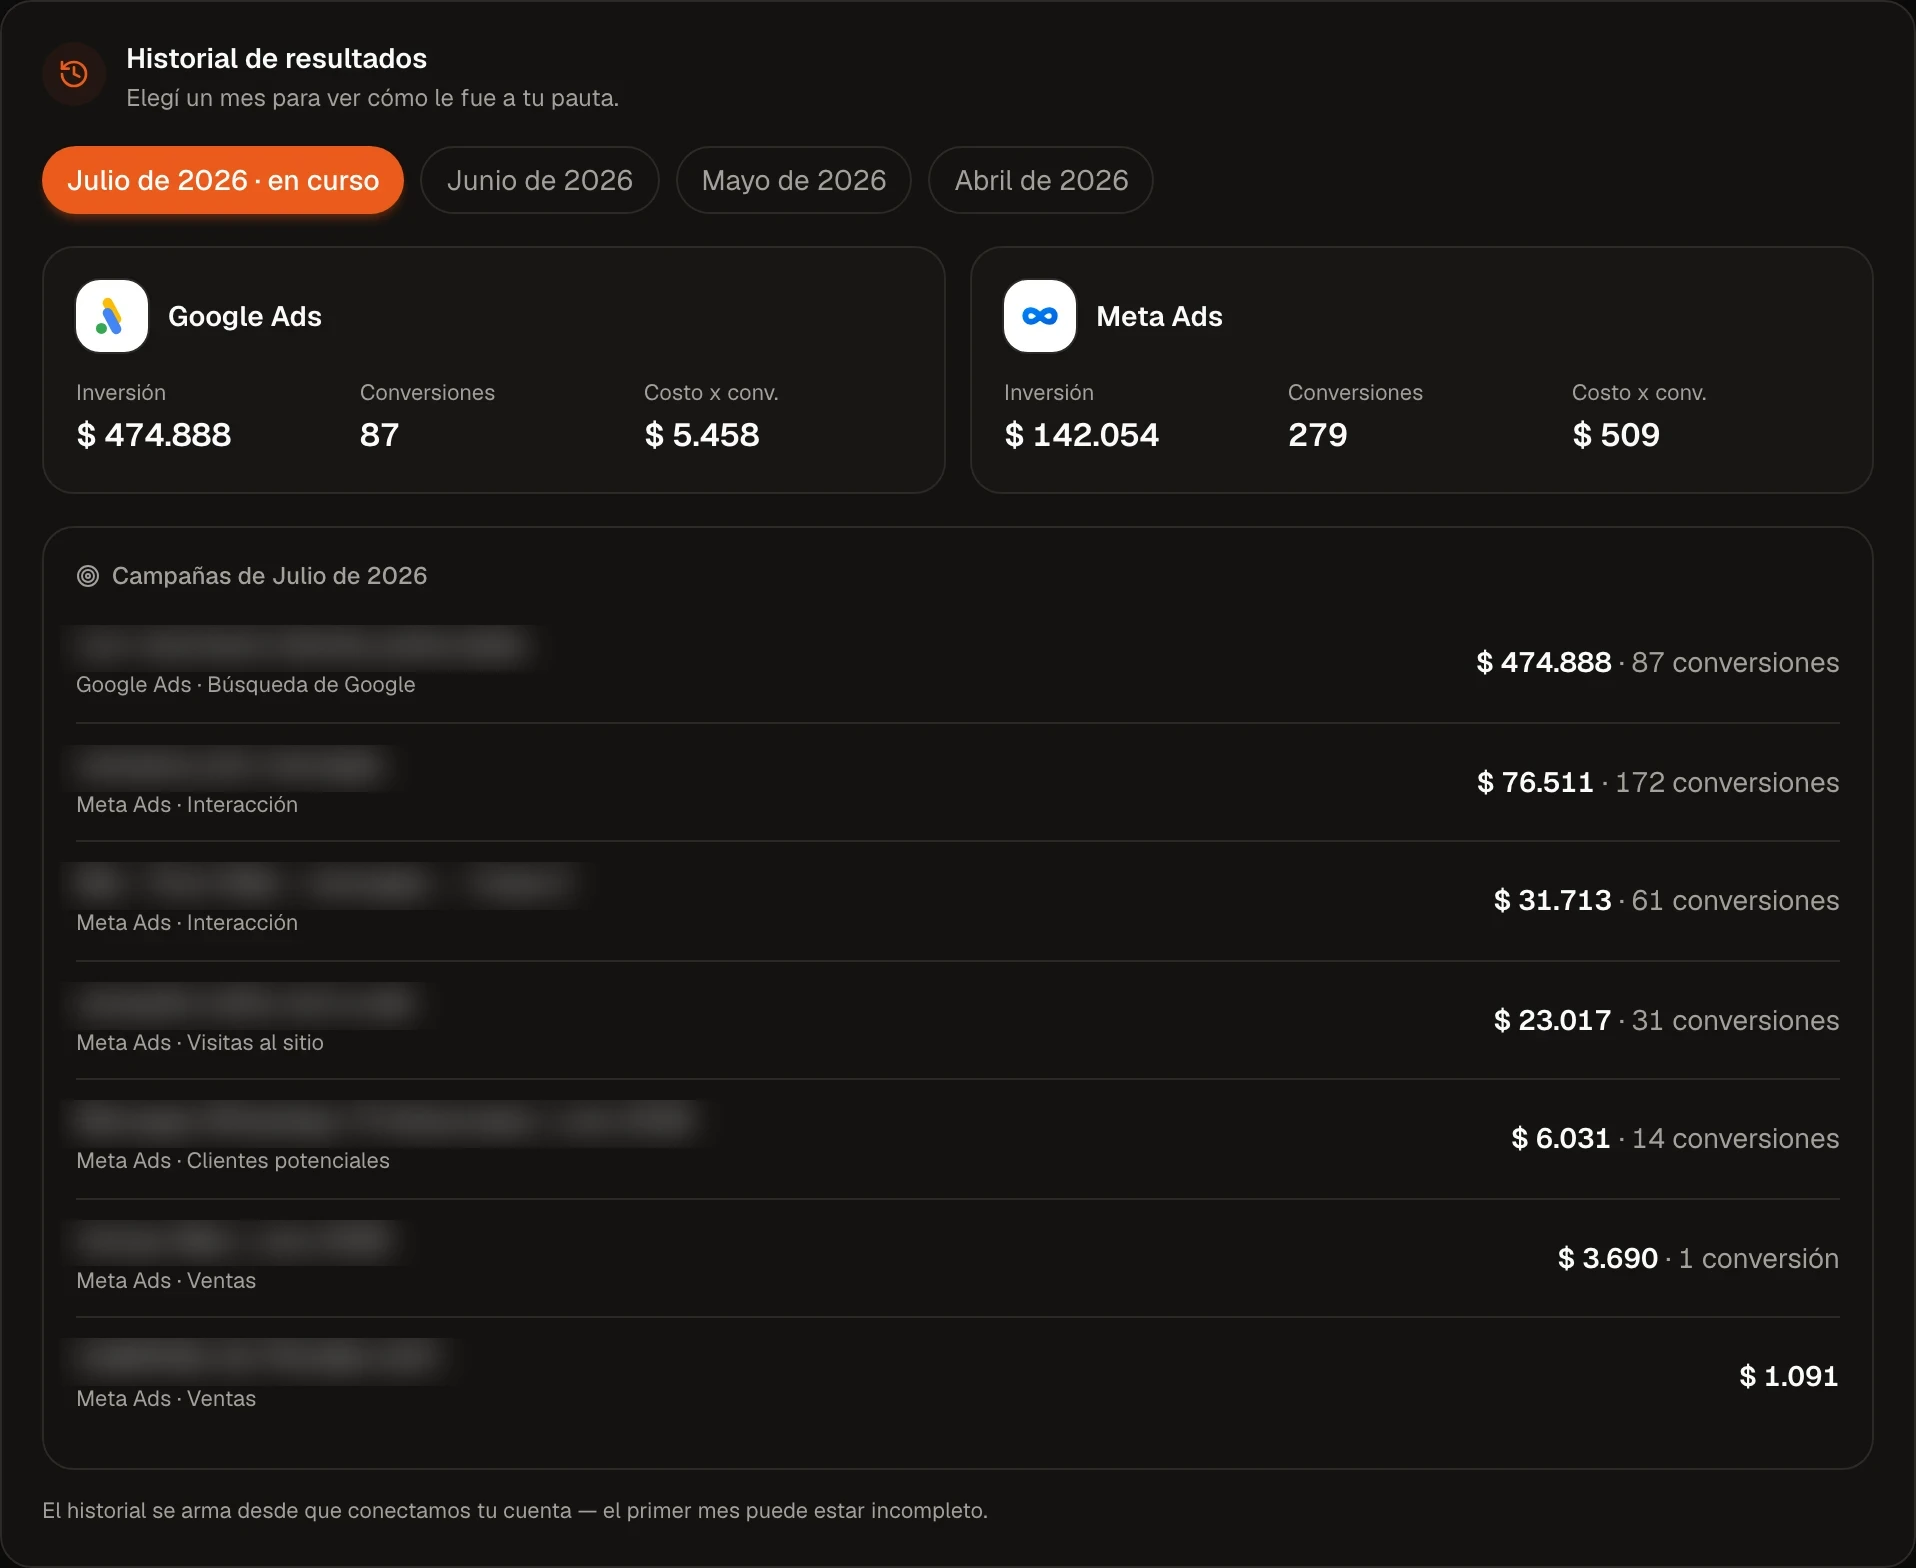This screenshot has width=1916, height=1568.
Task: Click the '$ 509' cost per conversion value
Action: pos(1616,435)
